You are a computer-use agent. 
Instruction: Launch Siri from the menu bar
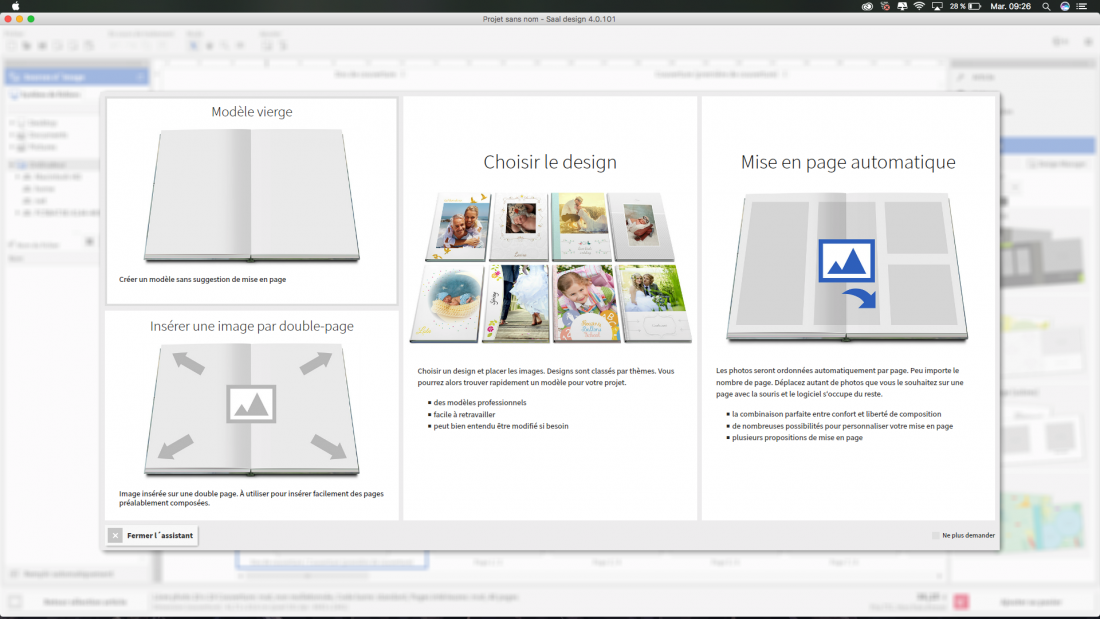(1064, 6)
